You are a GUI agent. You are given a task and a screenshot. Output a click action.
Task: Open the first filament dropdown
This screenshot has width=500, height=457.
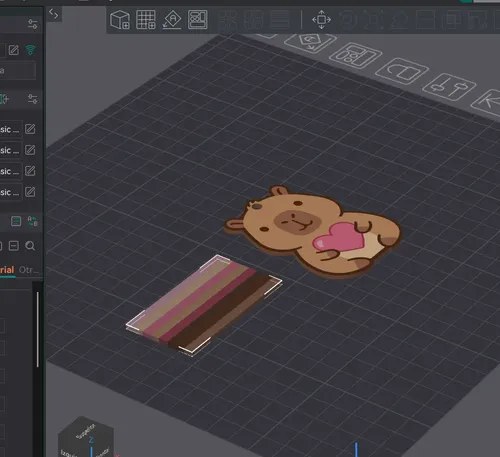(11, 129)
